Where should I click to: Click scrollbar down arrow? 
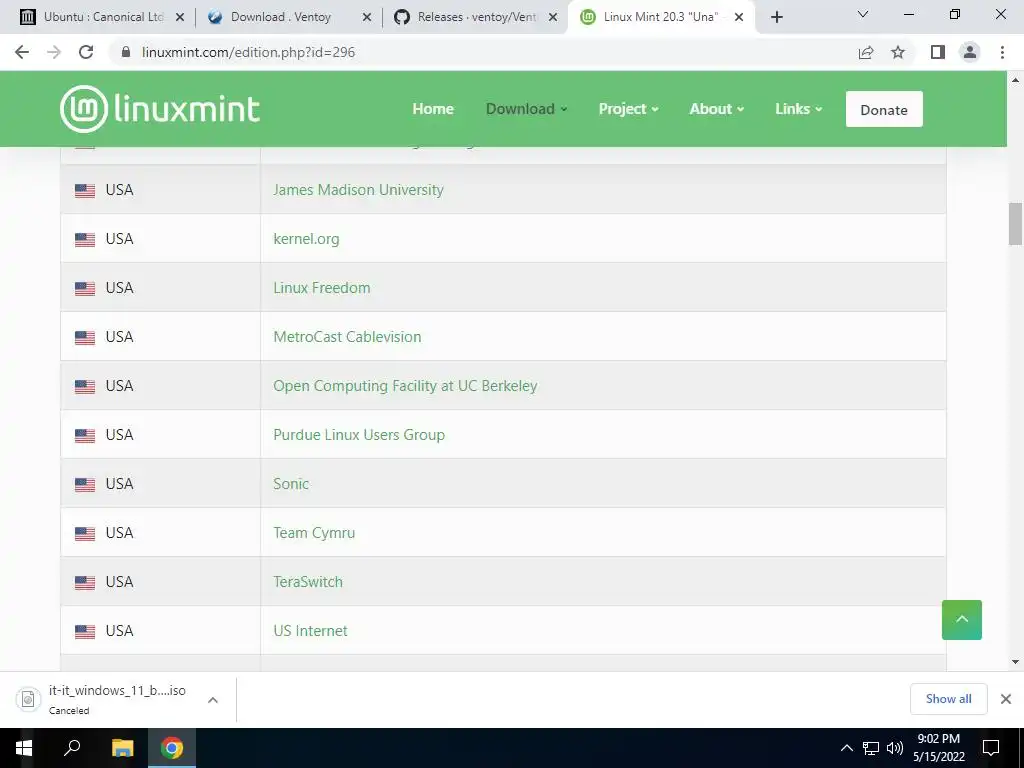pos(1015,662)
